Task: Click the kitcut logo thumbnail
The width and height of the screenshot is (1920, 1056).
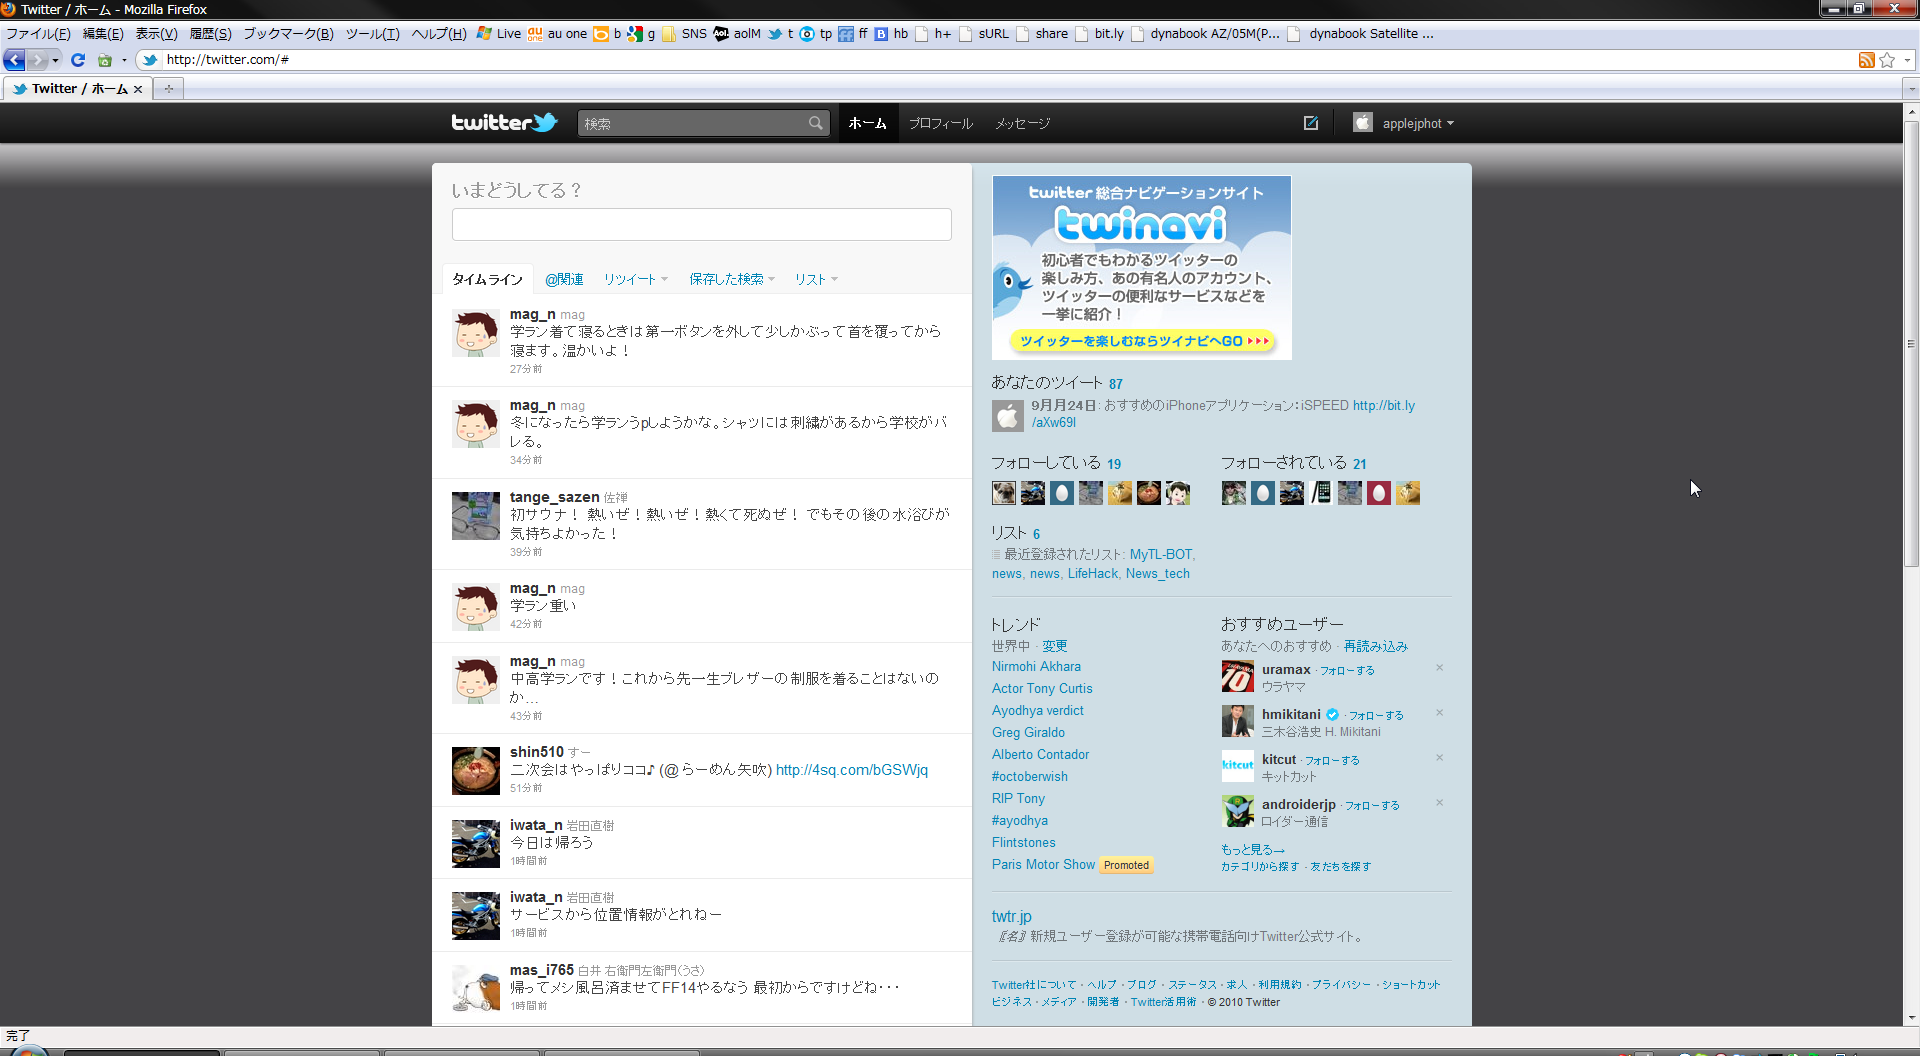Action: [1237, 766]
